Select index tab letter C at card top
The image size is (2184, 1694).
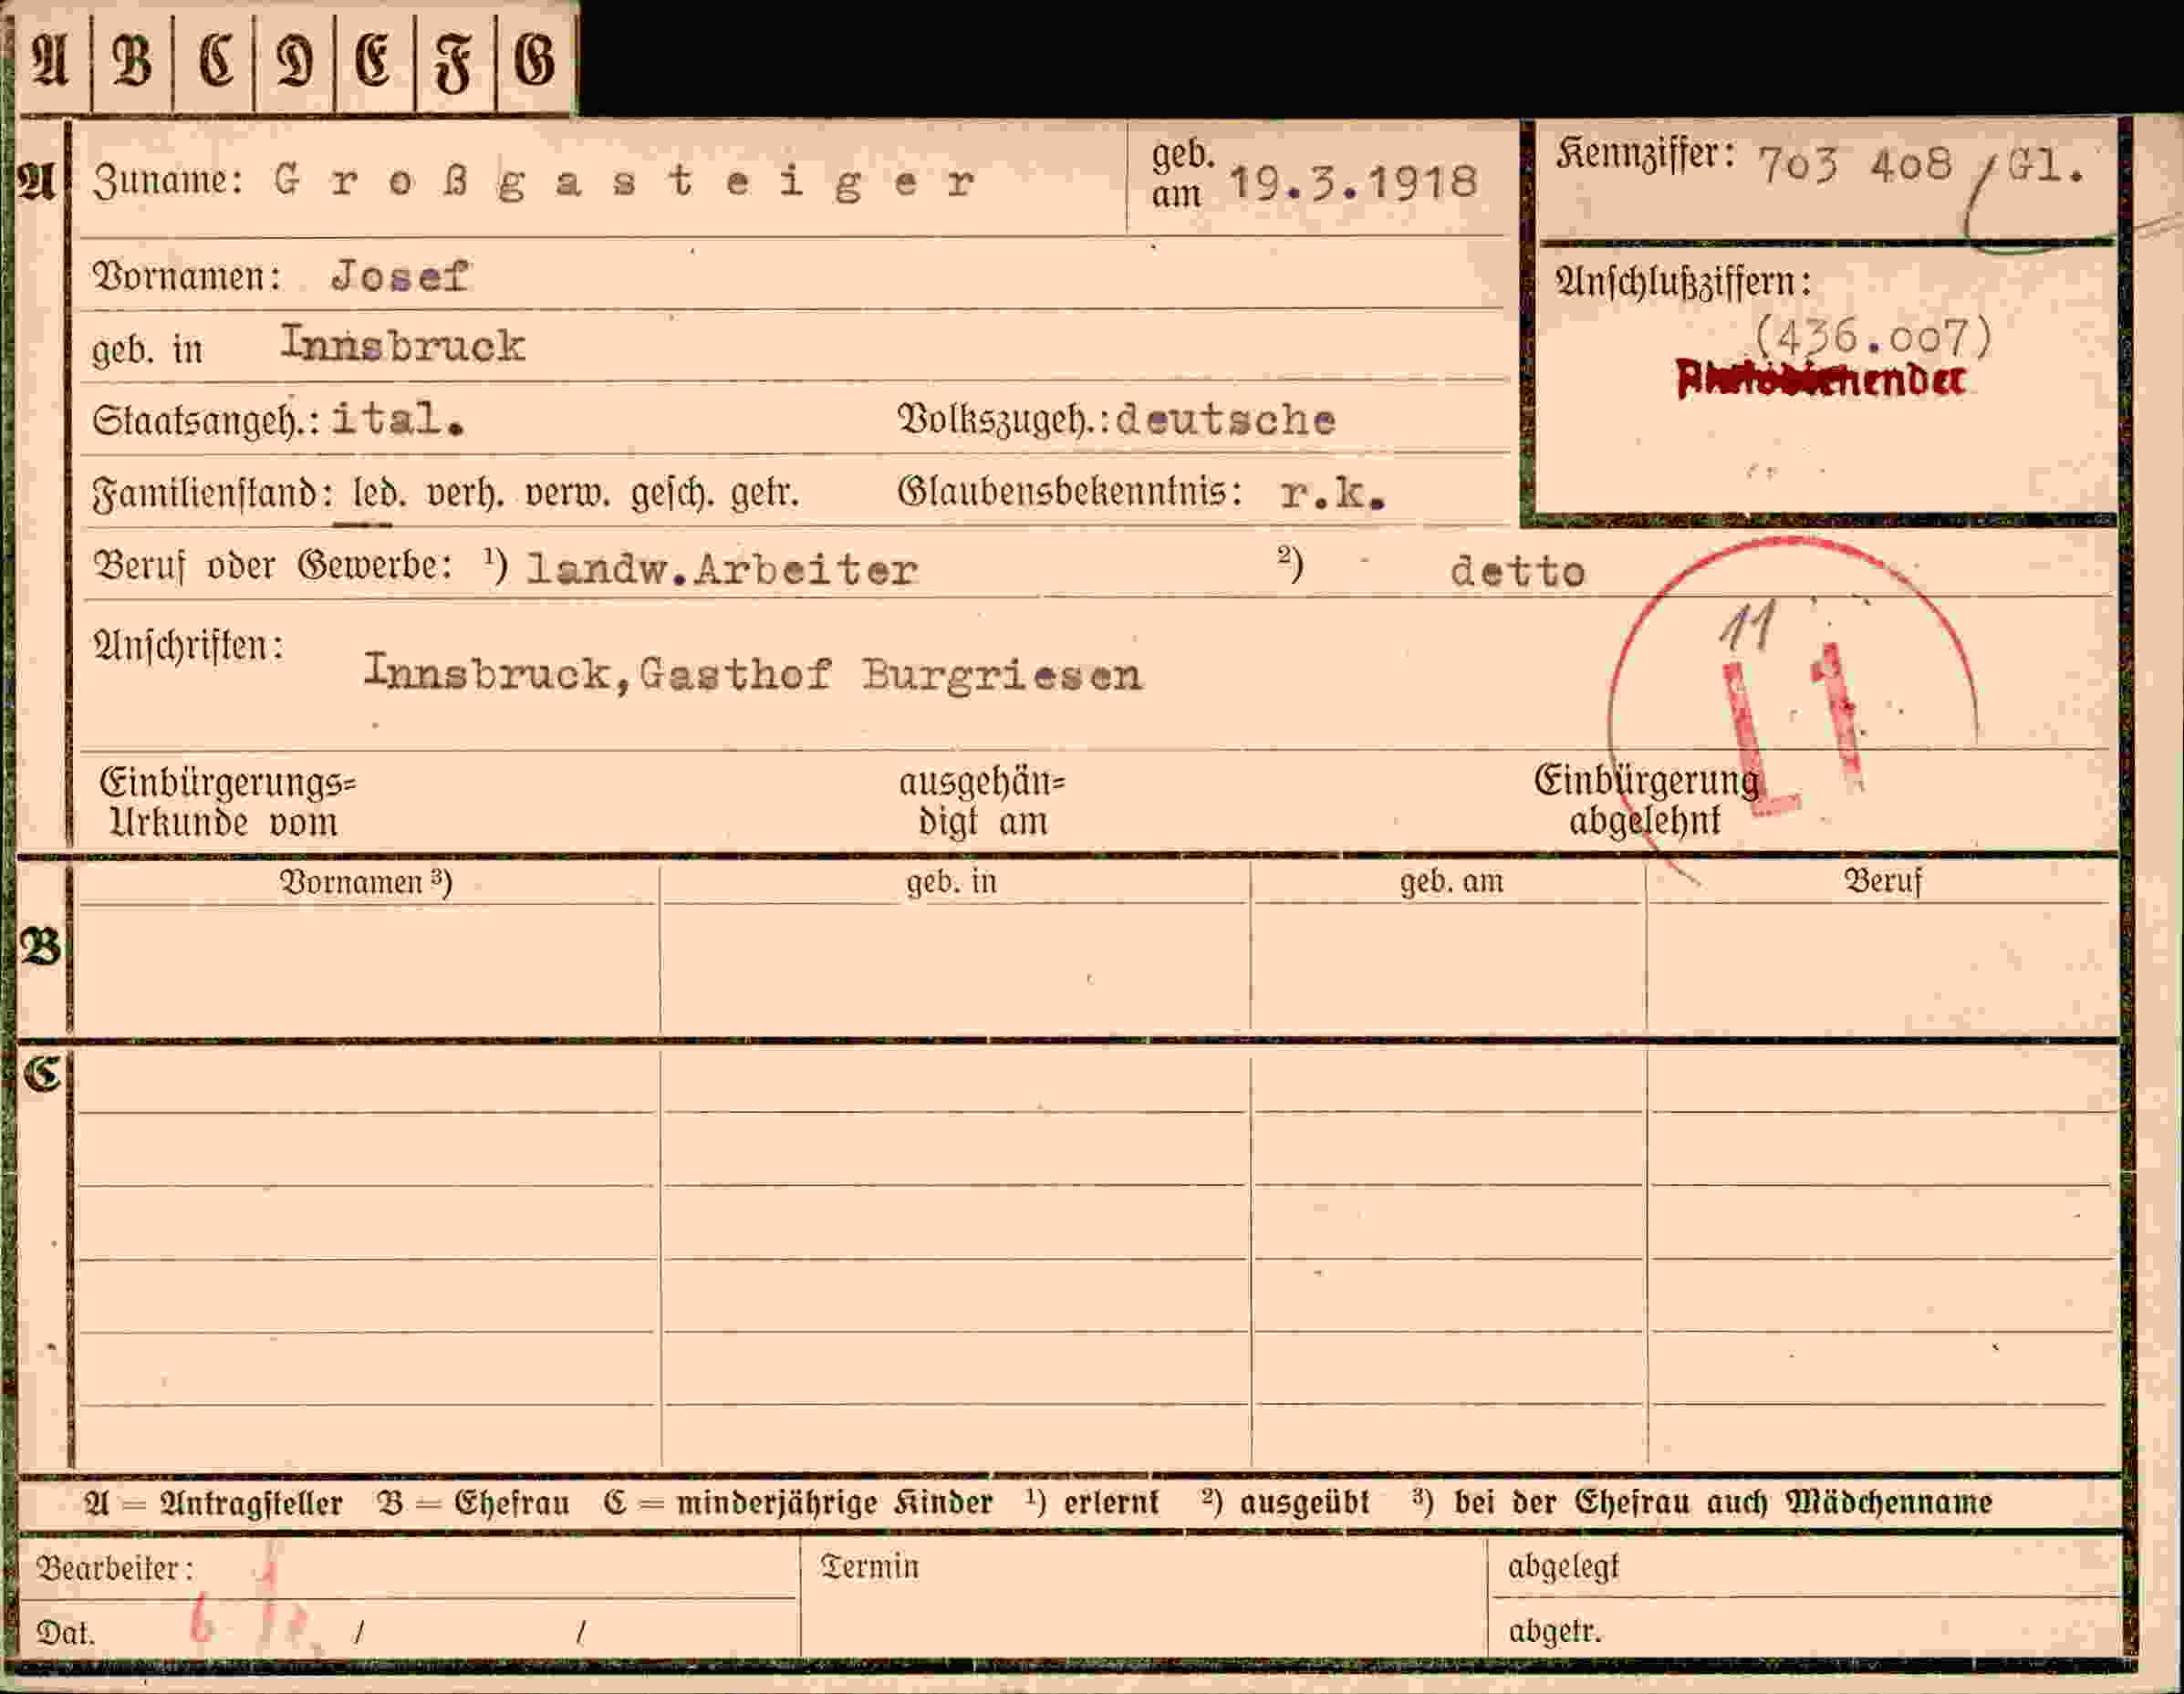(x=214, y=62)
